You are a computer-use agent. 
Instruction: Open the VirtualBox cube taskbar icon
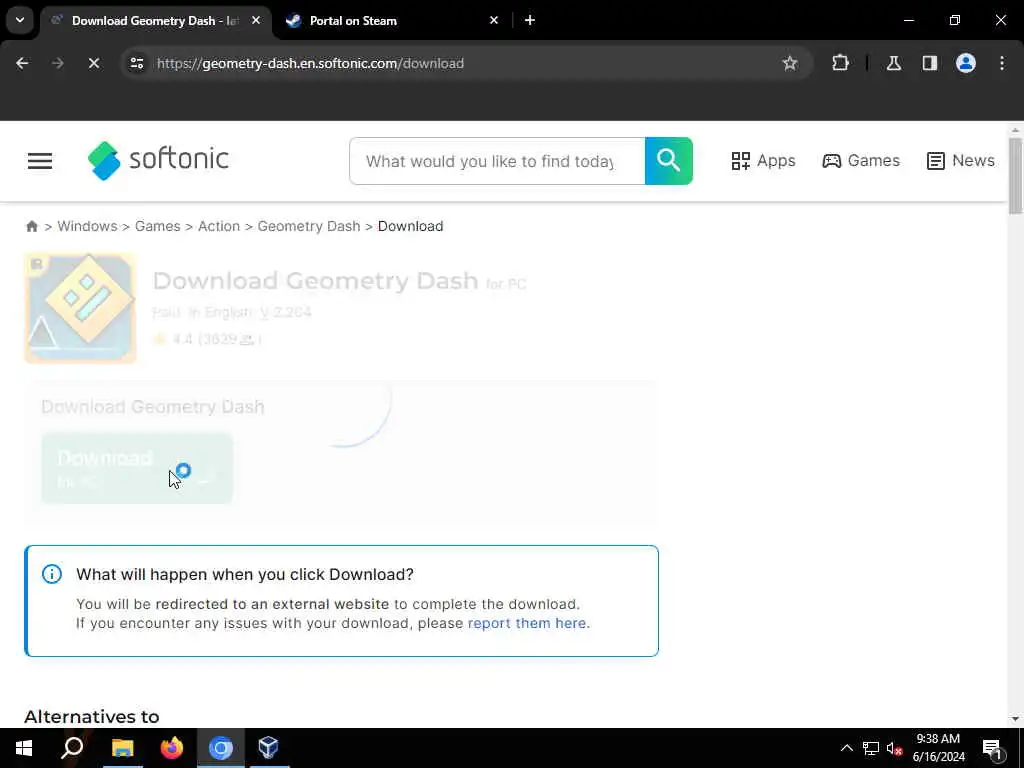268,748
